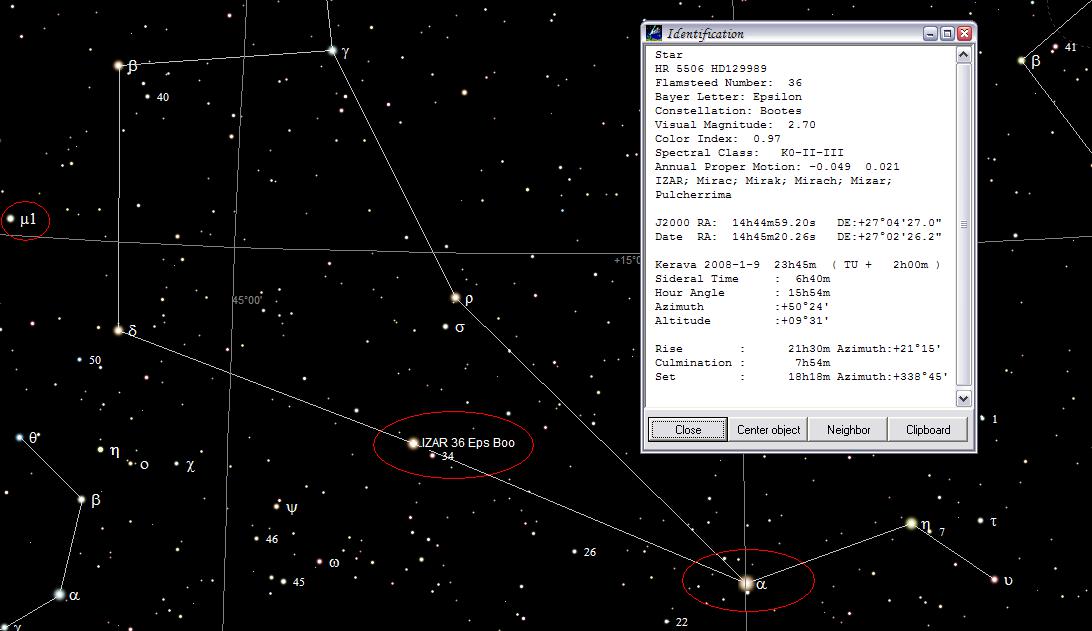The image size is (1092, 631).
Task: Click the scrollbar up arrow in Identification
Action: 964,55
